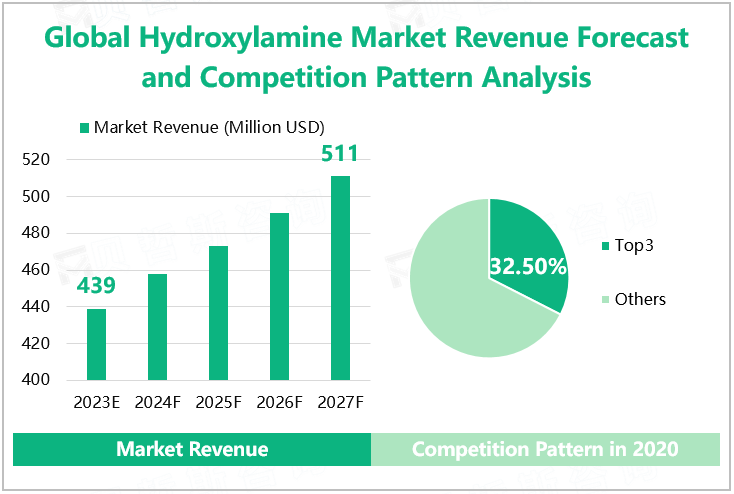Click the 2026F axis label

279,402
